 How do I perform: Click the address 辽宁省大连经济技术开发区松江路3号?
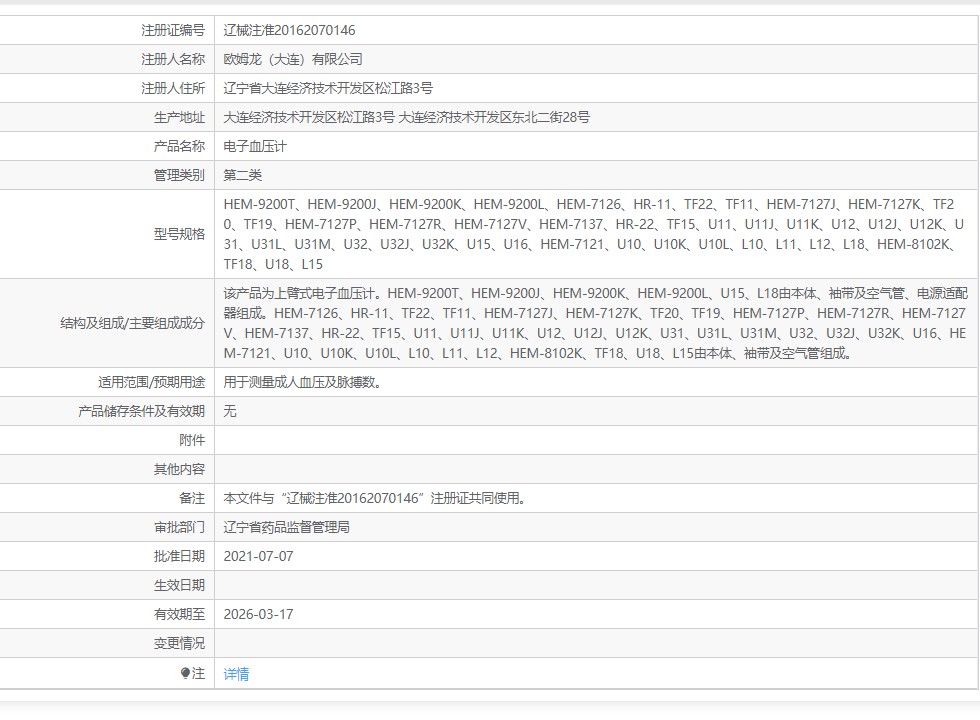coord(328,88)
